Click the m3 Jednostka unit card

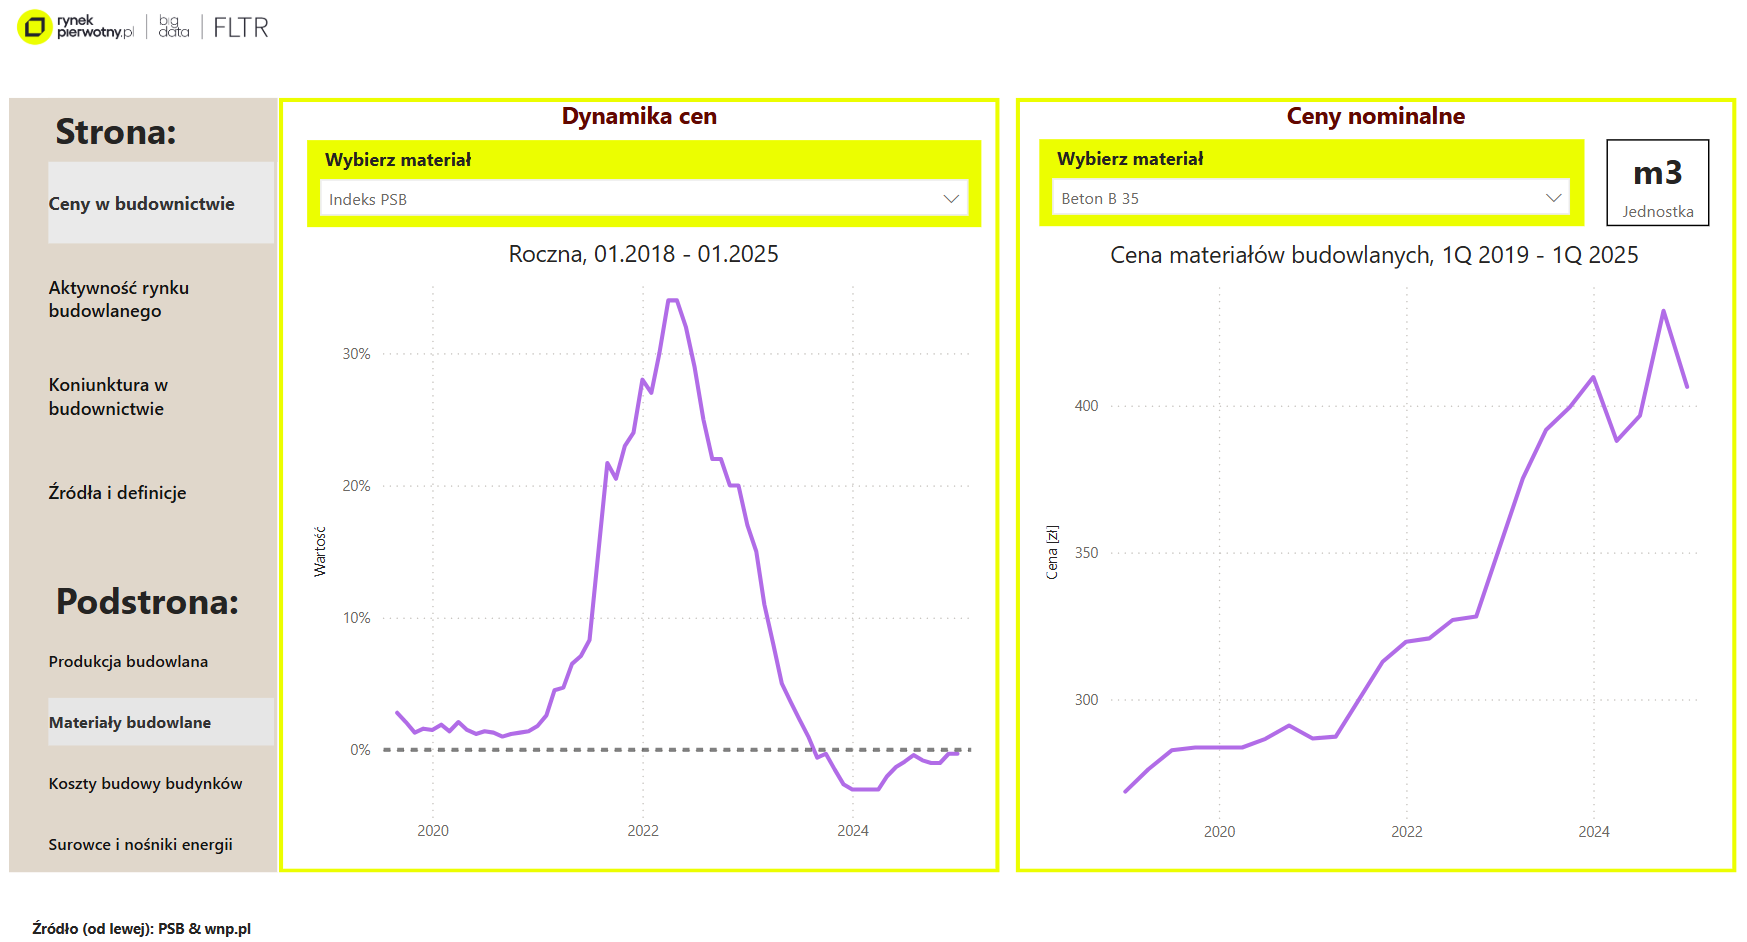pos(1657,183)
